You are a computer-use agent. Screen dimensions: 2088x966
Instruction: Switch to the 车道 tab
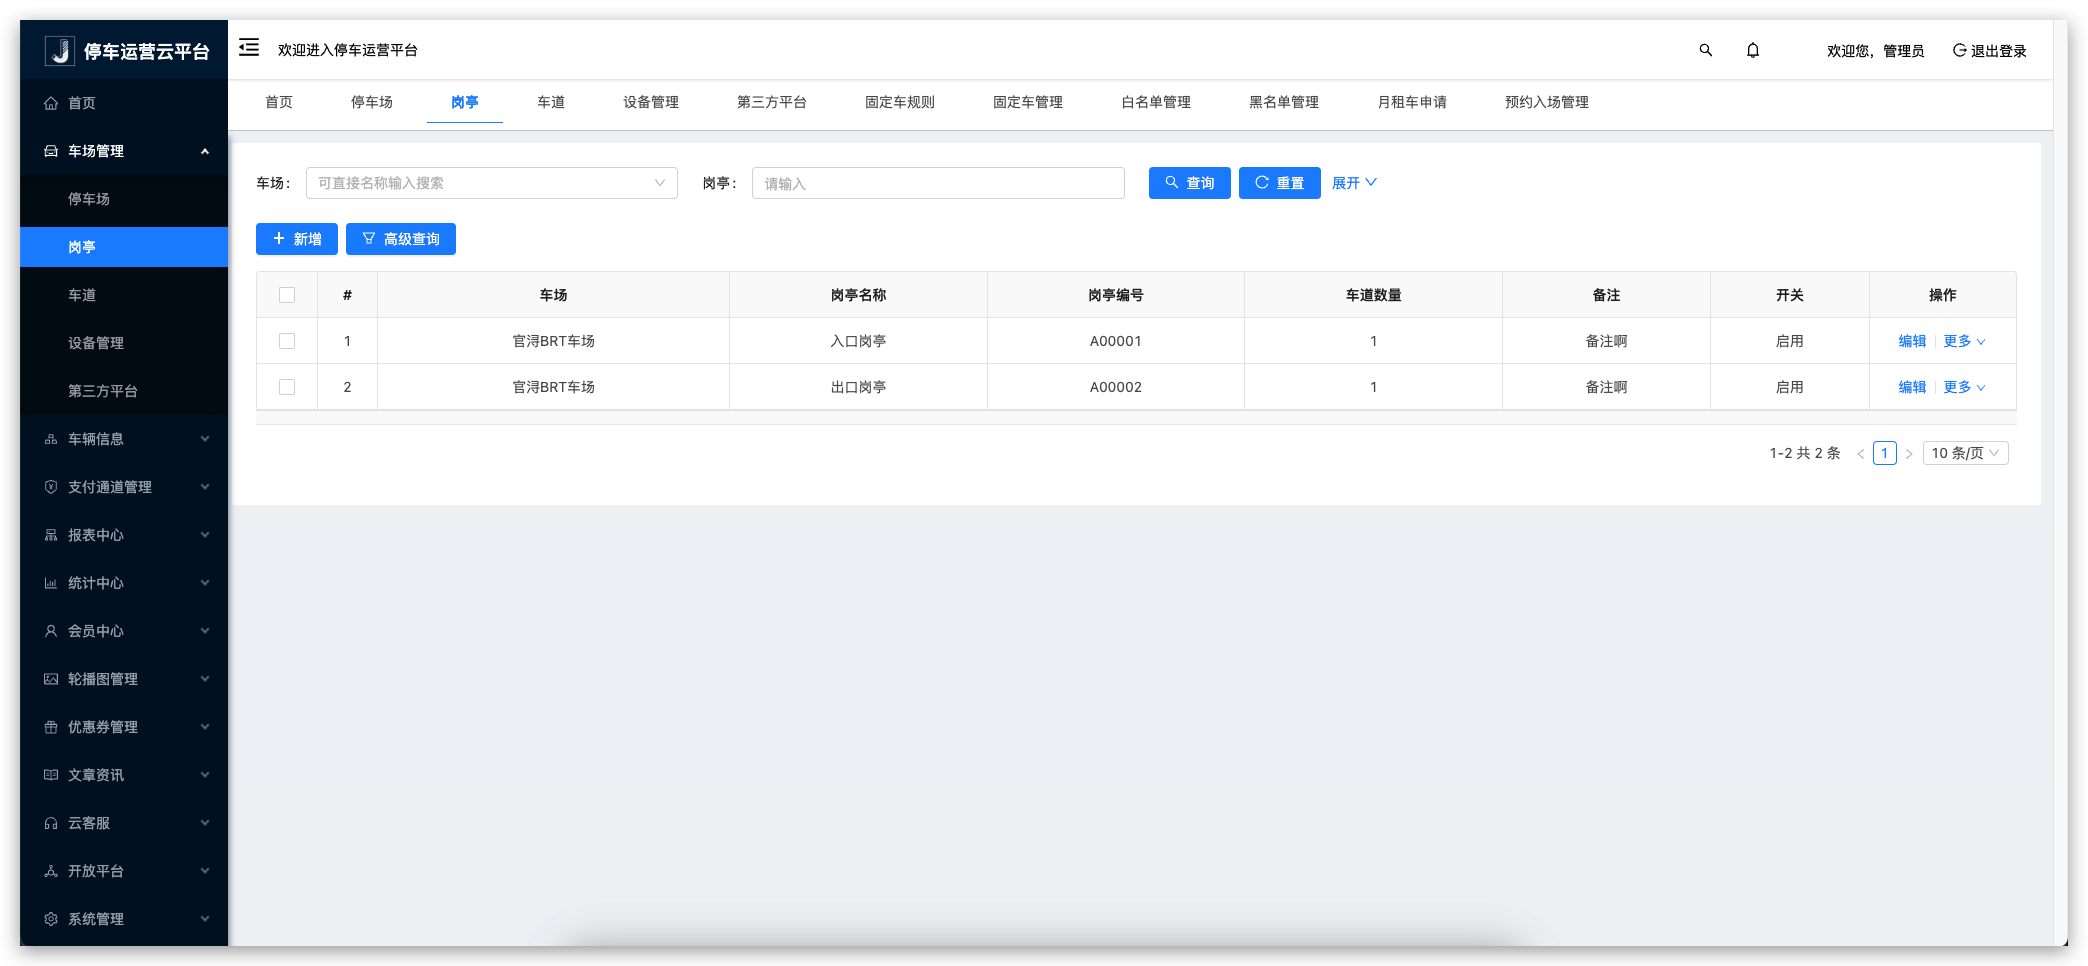[551, 102]
